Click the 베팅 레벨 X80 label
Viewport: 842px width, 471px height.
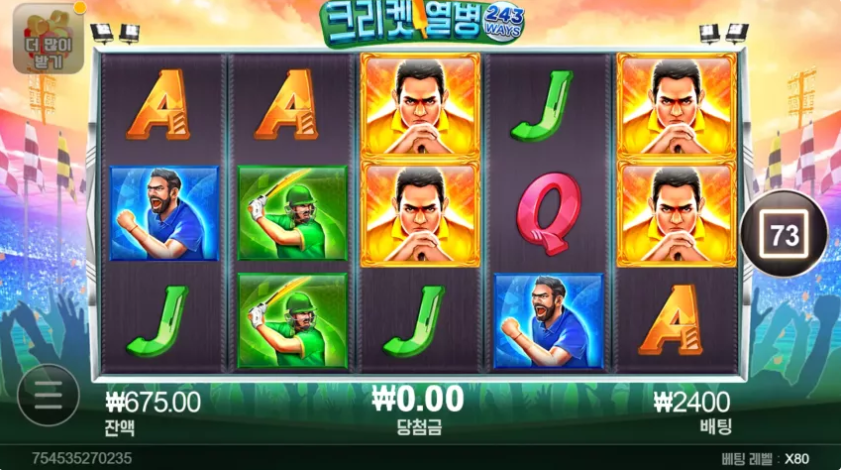(765, 459)
